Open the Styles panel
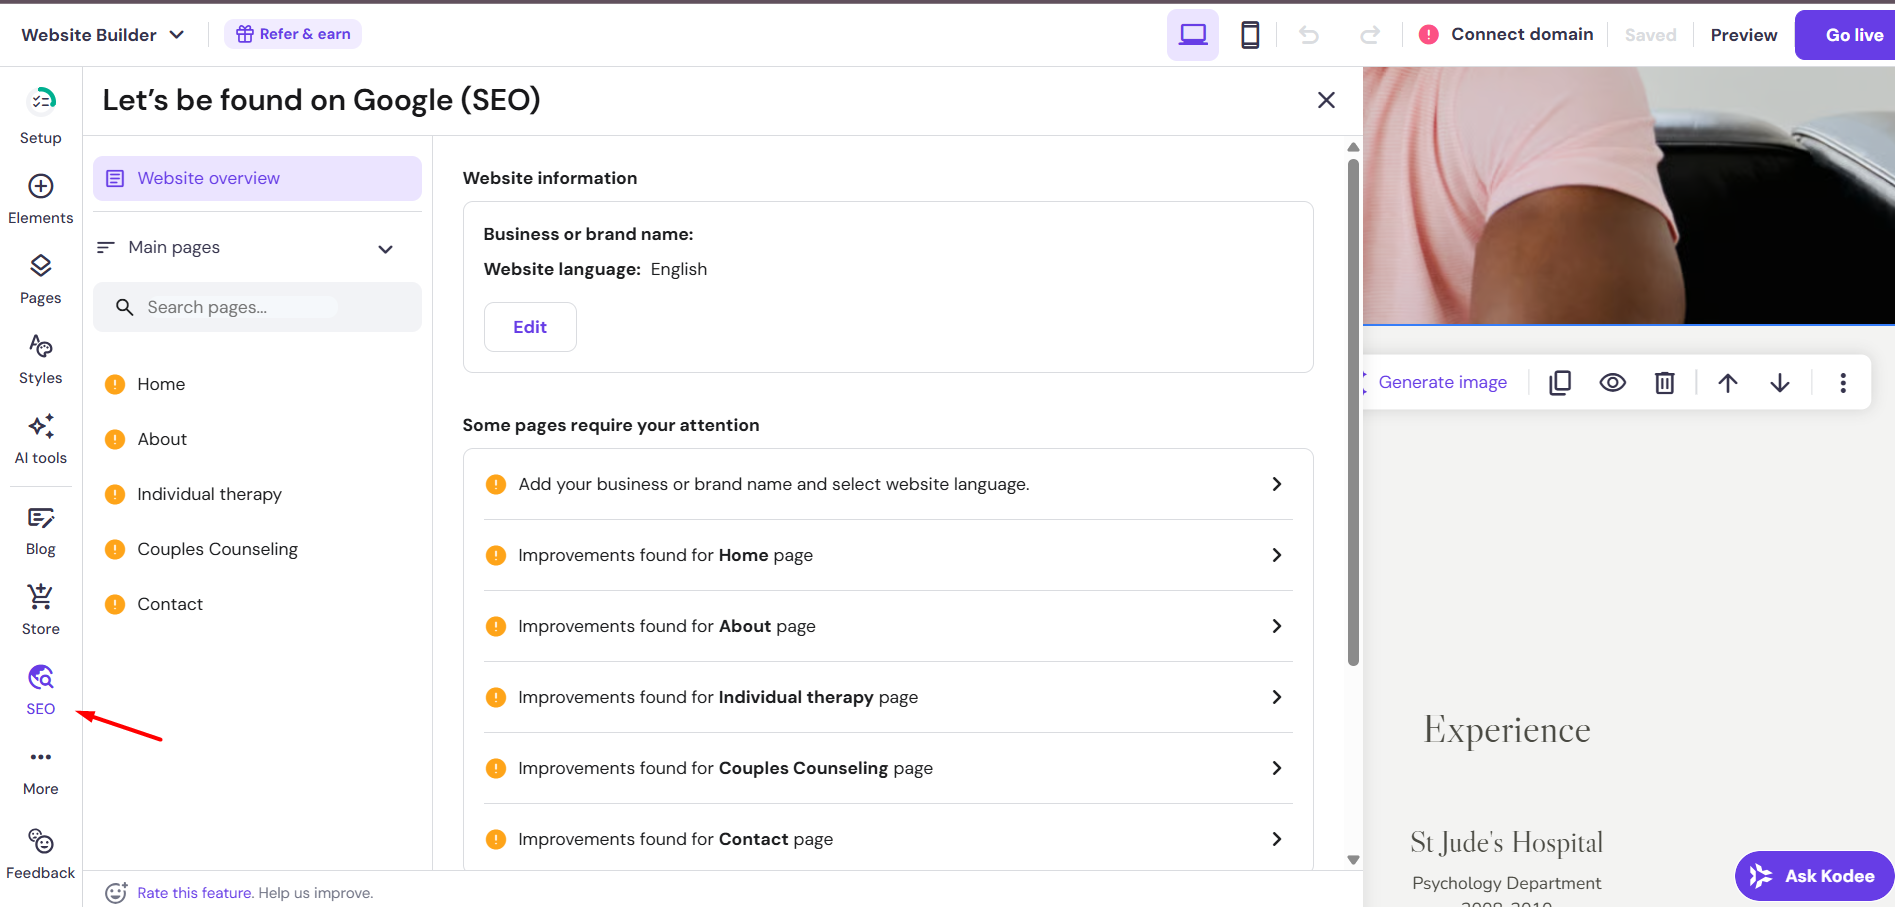The height and width of the screenshot is (907, 1895). 41,359
